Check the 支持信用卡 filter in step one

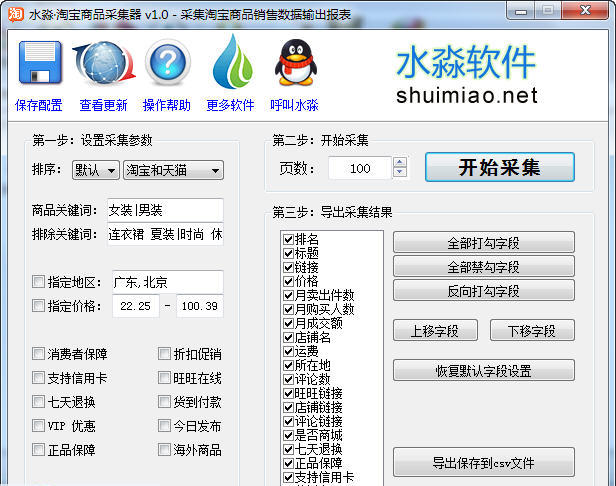(x=38, y=378)
